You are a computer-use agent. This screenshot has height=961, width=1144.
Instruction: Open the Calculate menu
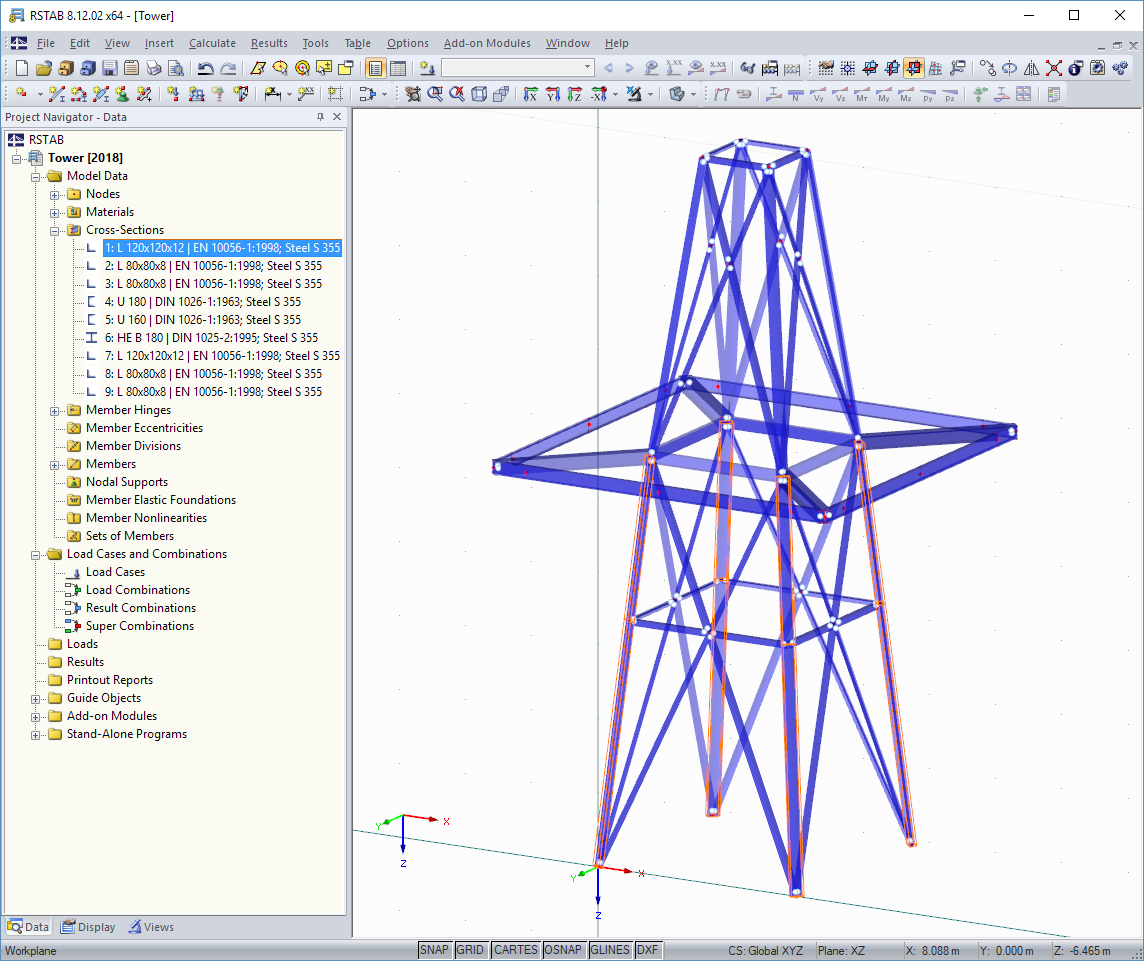tap(212, 43)
